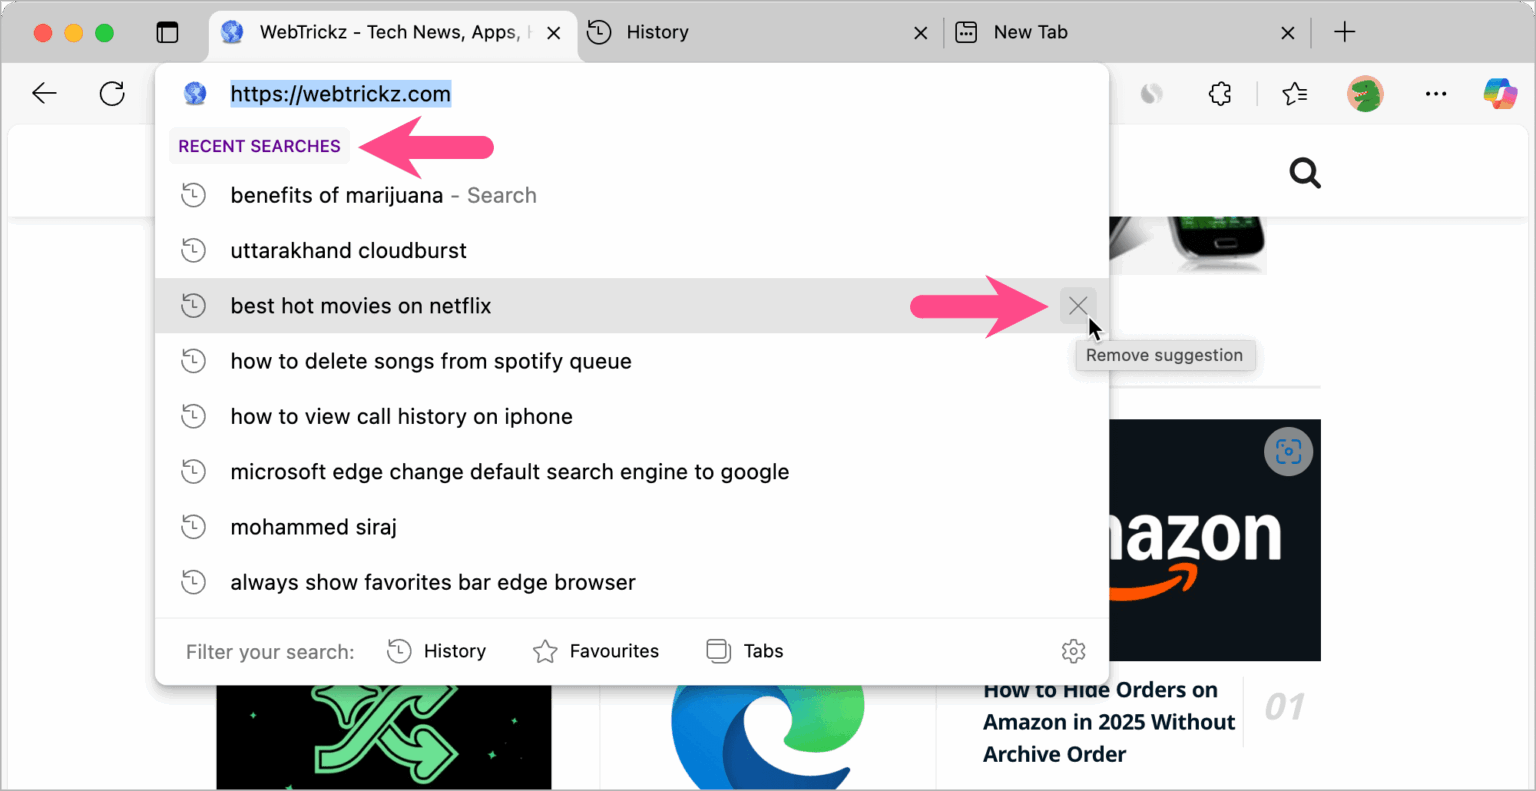Switch to the New Tab page
The image size is (1536, 791).
1029,32
